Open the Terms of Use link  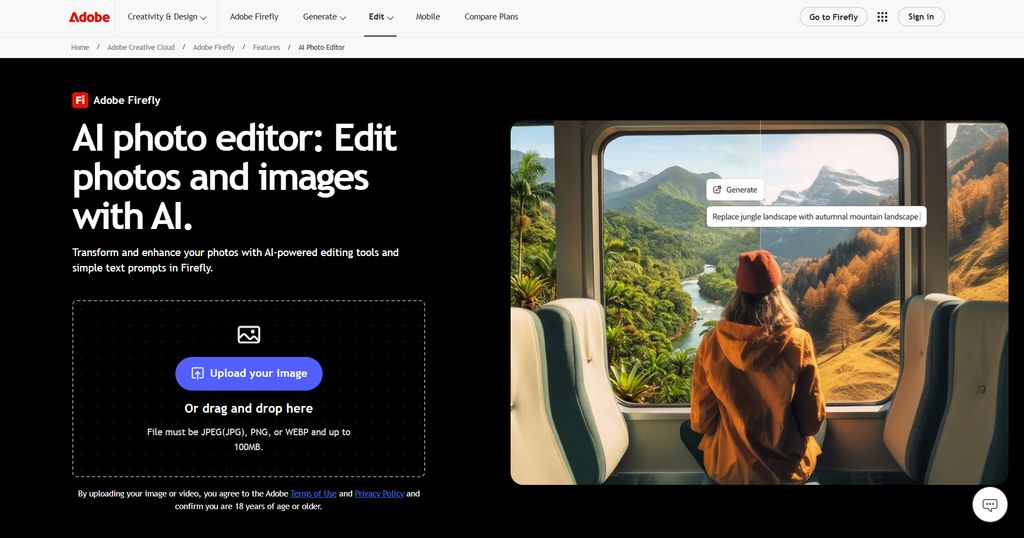click(313, 494)
